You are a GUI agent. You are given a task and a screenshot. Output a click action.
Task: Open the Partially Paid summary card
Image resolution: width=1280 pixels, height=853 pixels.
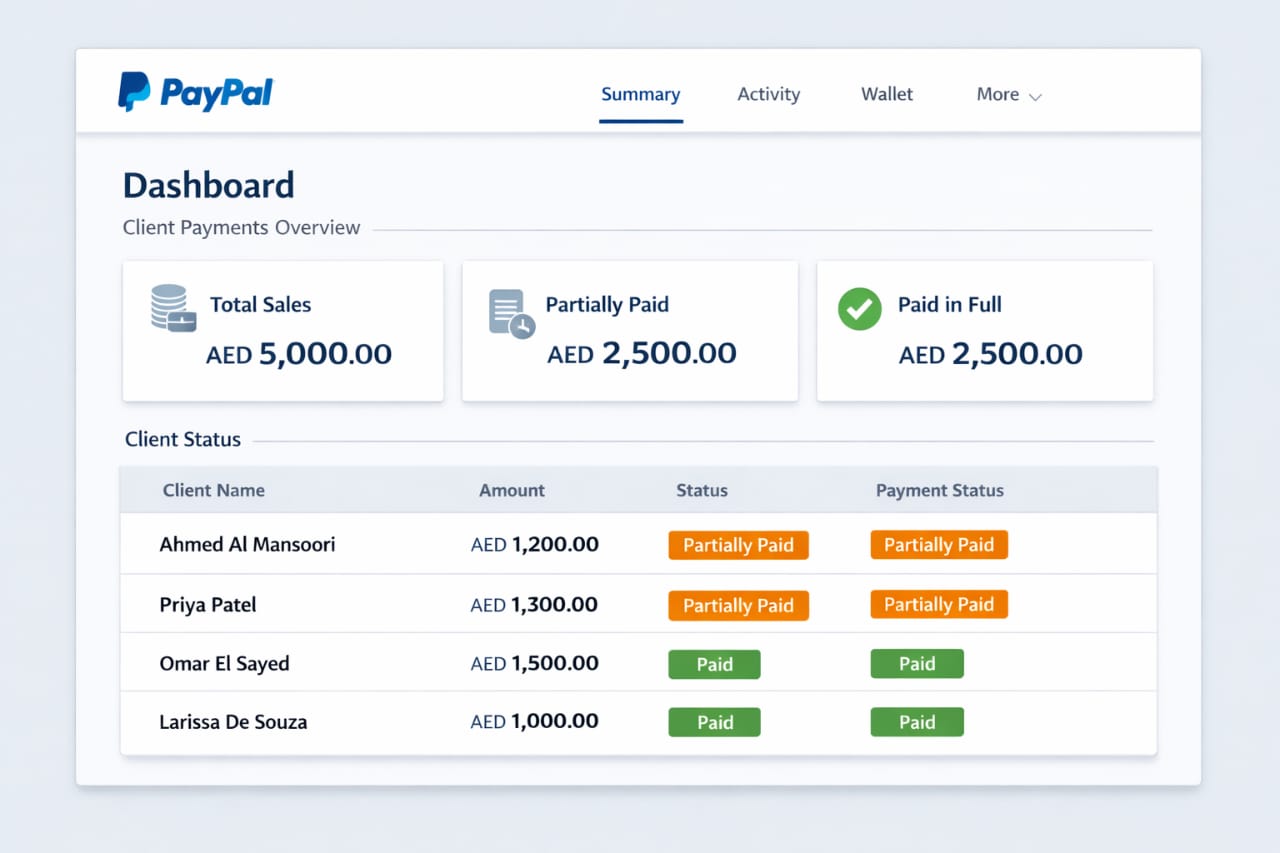pos(629,332)
